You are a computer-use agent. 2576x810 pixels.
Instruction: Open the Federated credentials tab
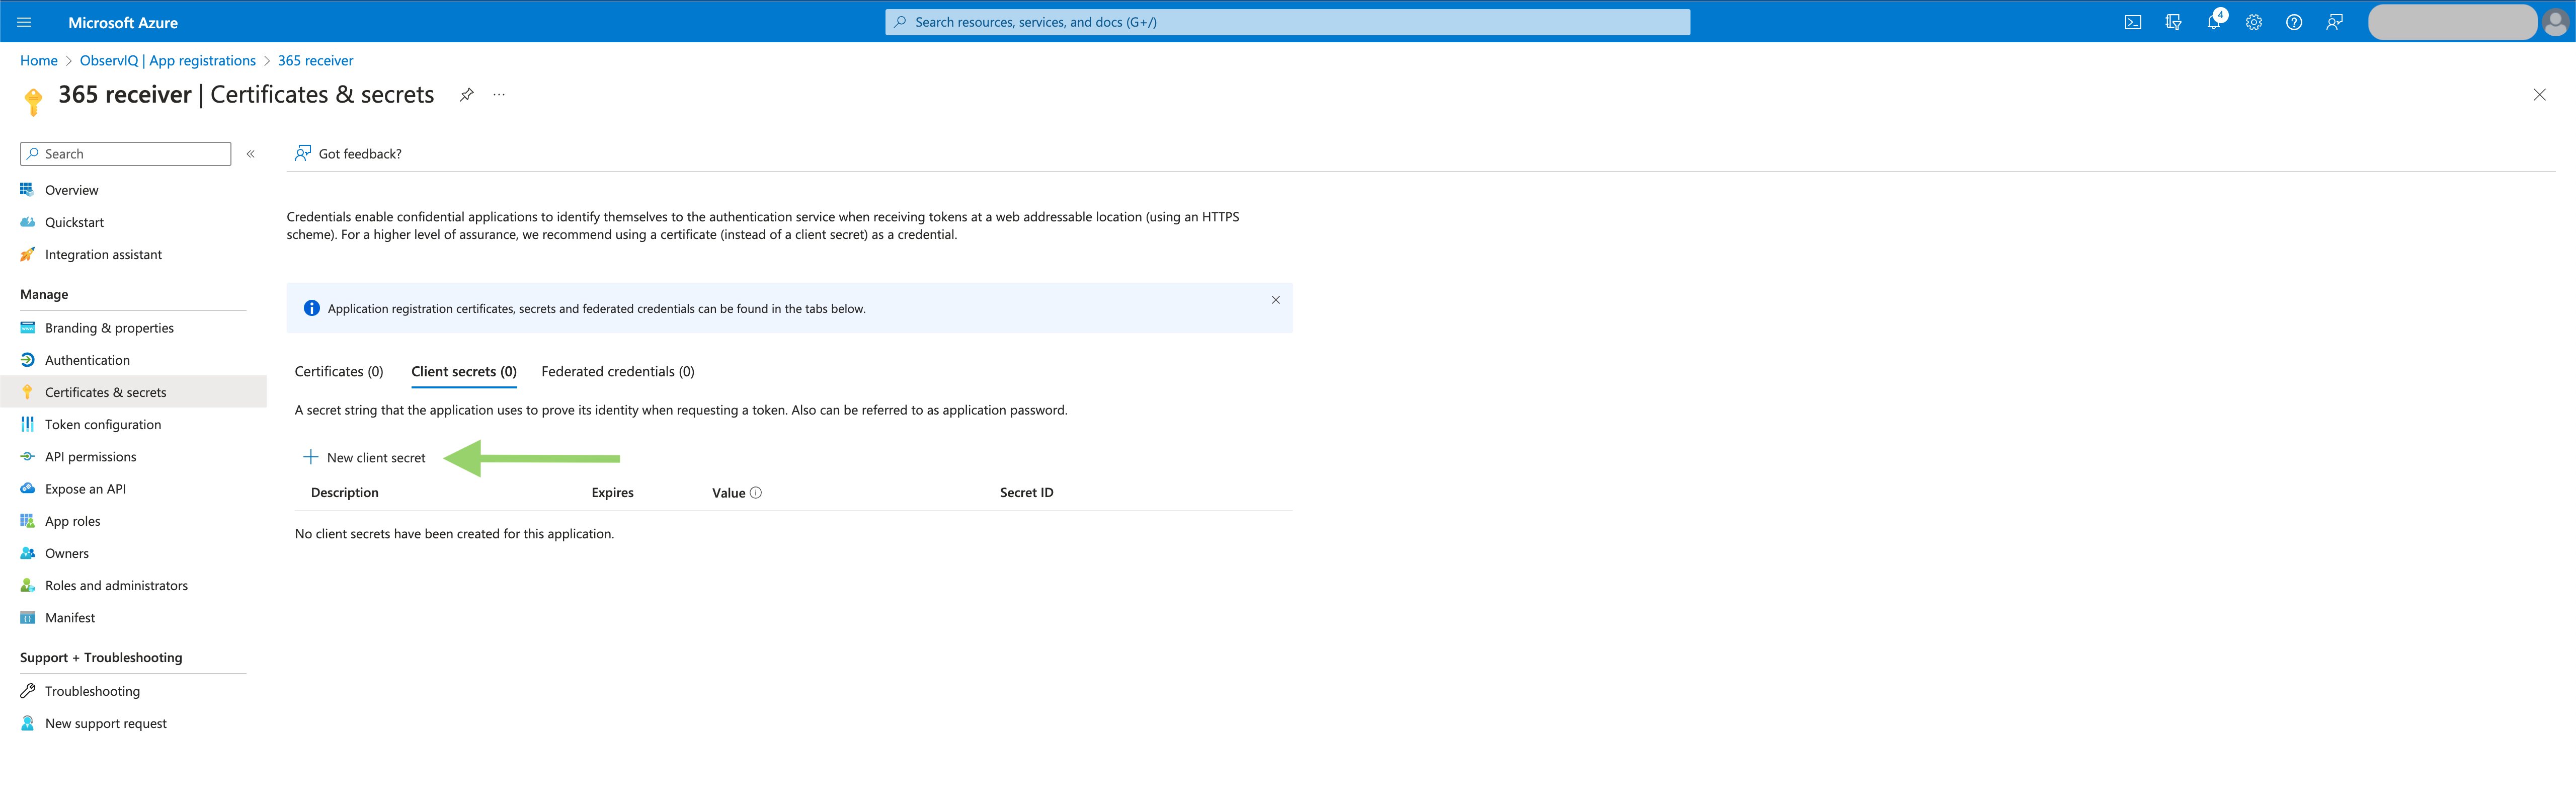[x=617, y=371]
